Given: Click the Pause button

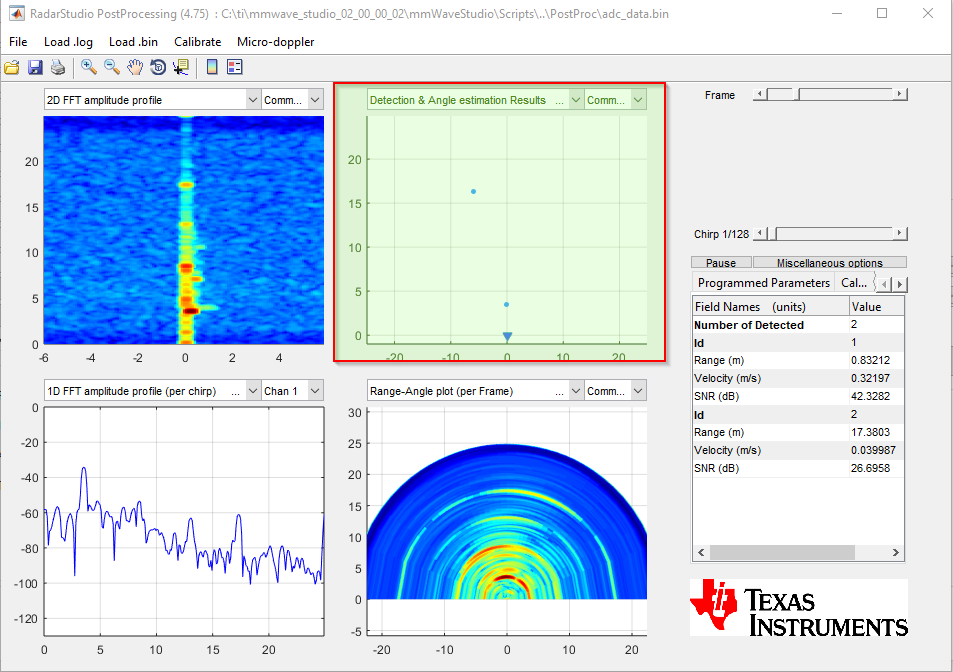Looking at the screenshot, I should (721, 262).
